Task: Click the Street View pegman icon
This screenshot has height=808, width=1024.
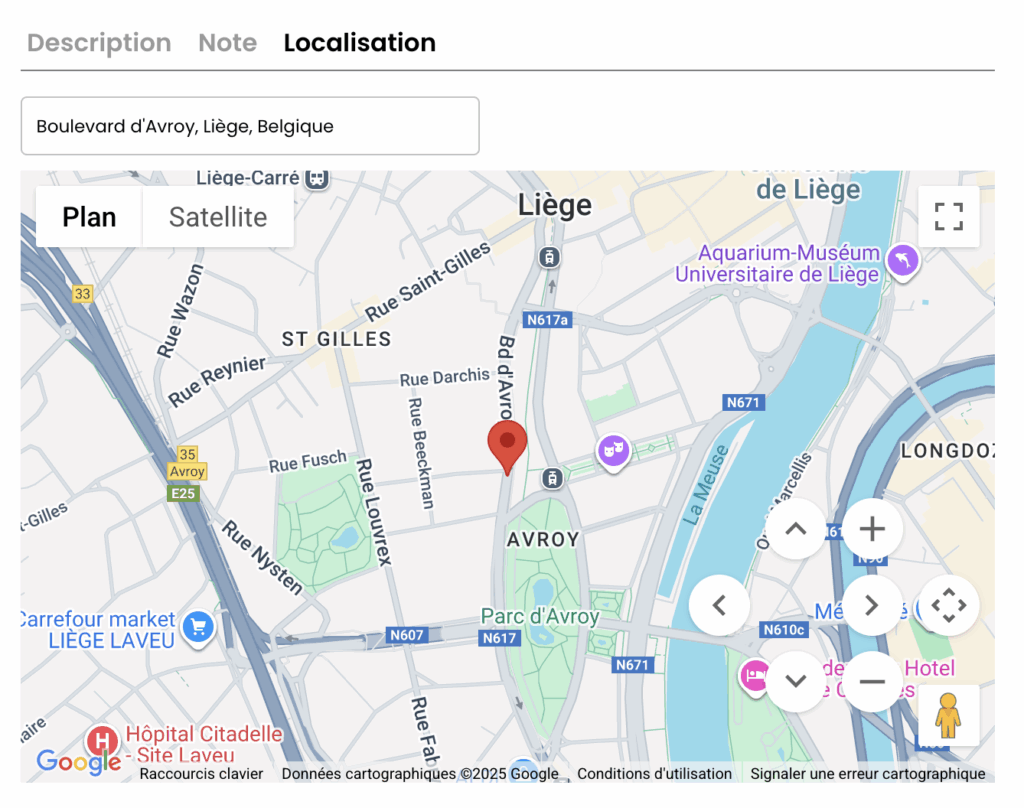Action: click(948, 715)
